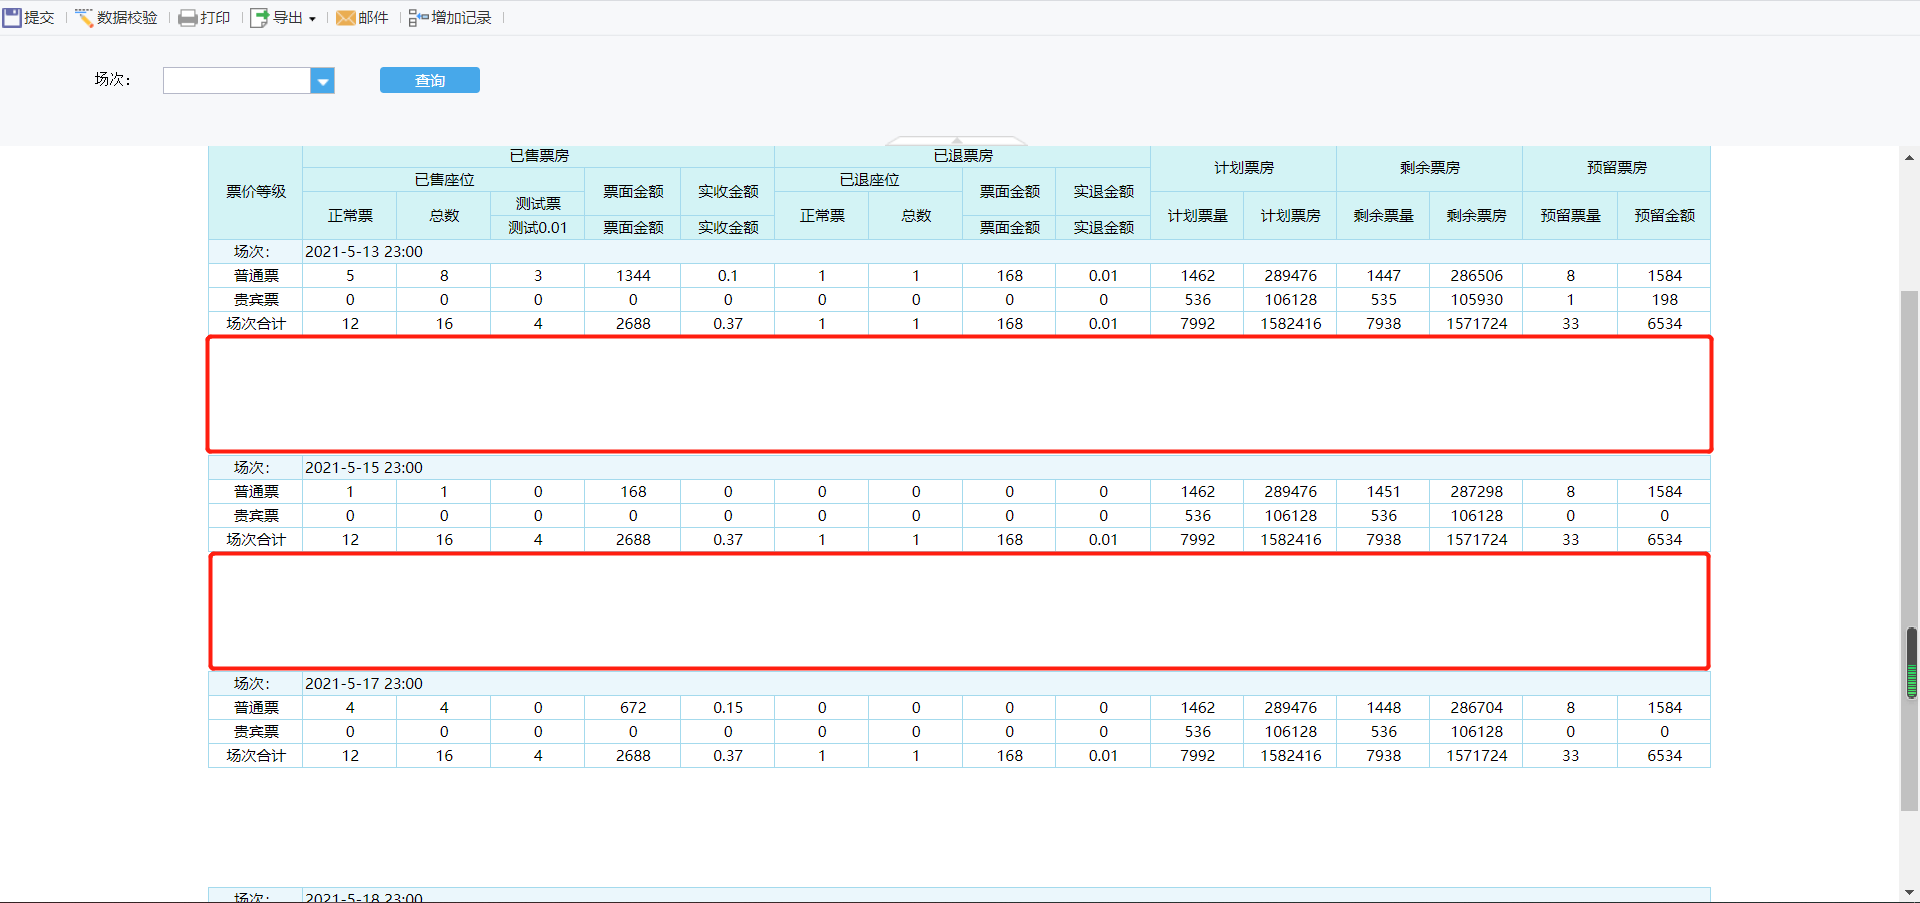Click the 导出 export icon

pyautogui.click(x=259, y=18)
